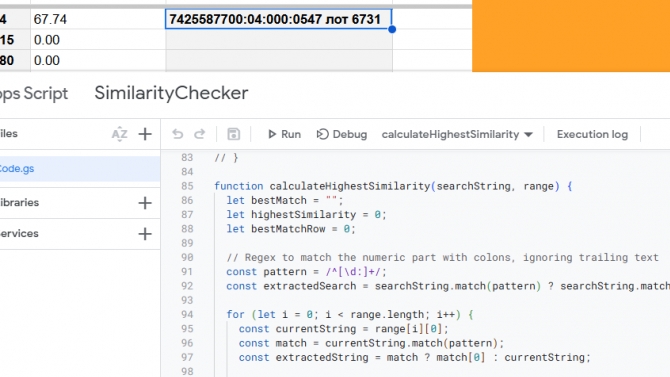This screenshot has height=377, width=670.
Task: Select spreadsheet cell showing 67.74
Action: [98, 19]
